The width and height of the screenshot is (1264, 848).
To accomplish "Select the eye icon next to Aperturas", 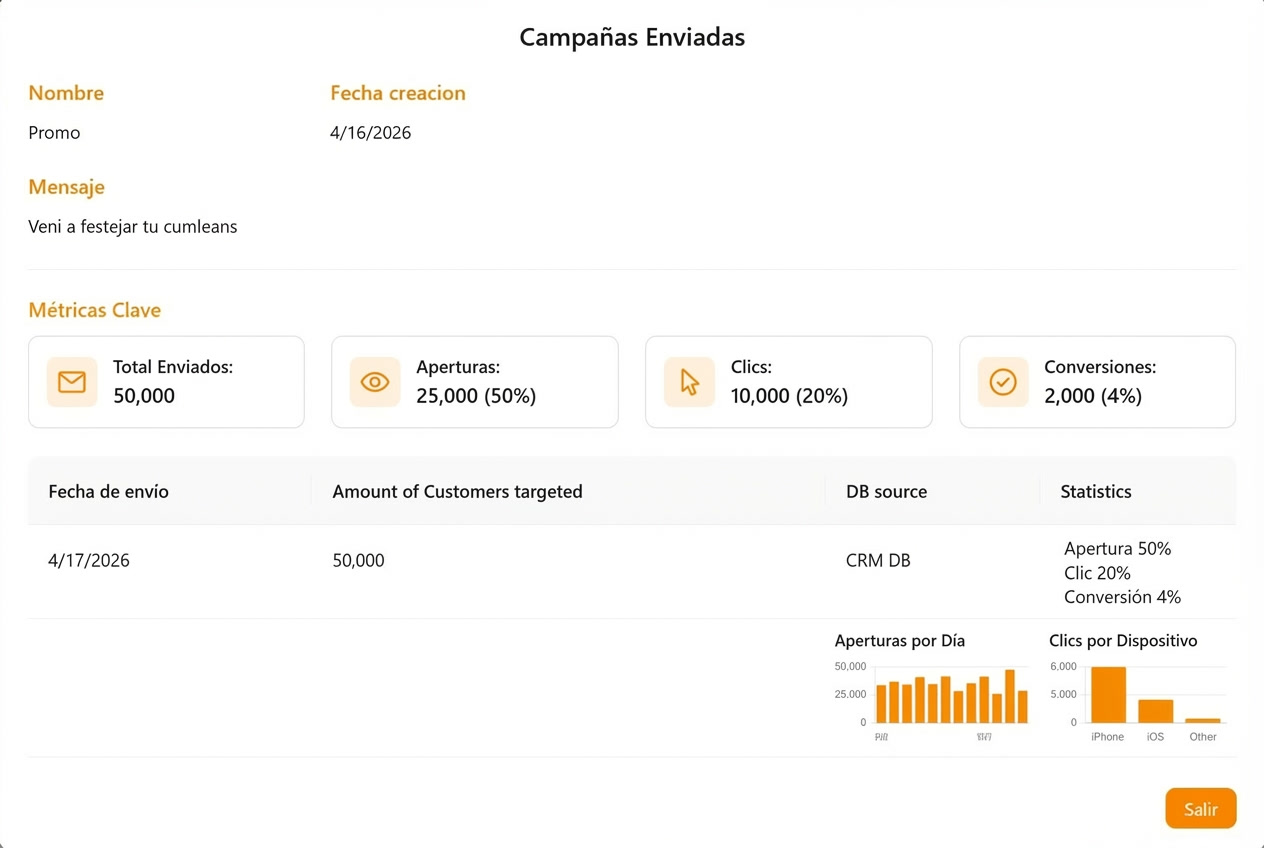I will (374, 381).
